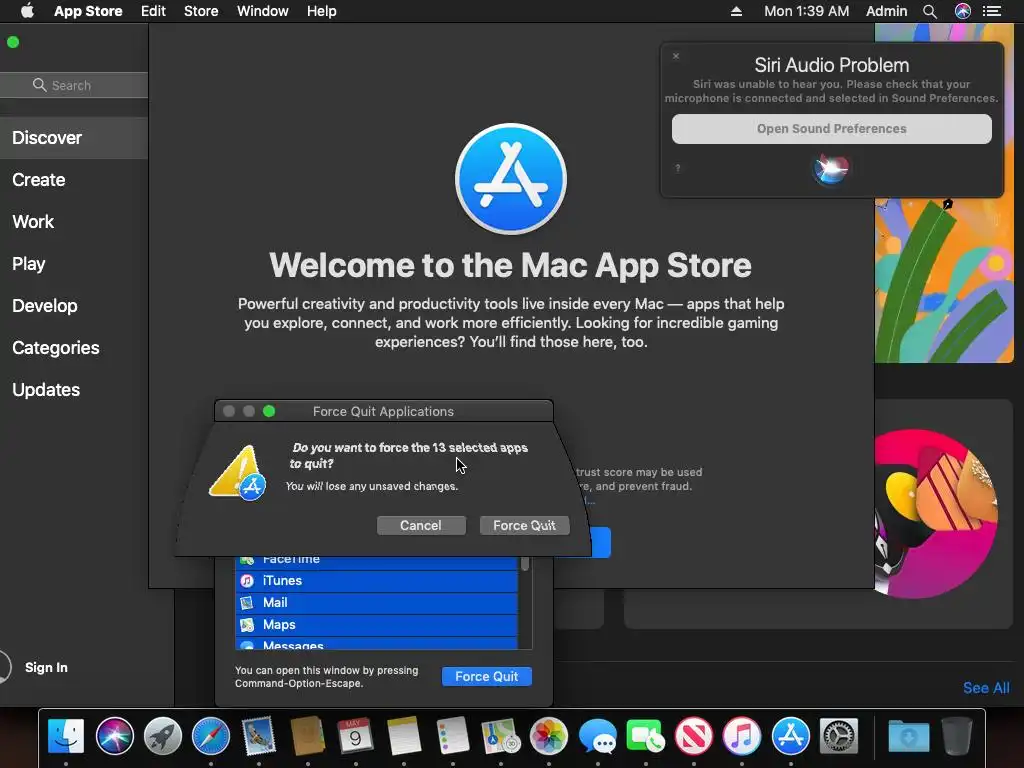Click Open Sound Preferences button

(831, 129)
